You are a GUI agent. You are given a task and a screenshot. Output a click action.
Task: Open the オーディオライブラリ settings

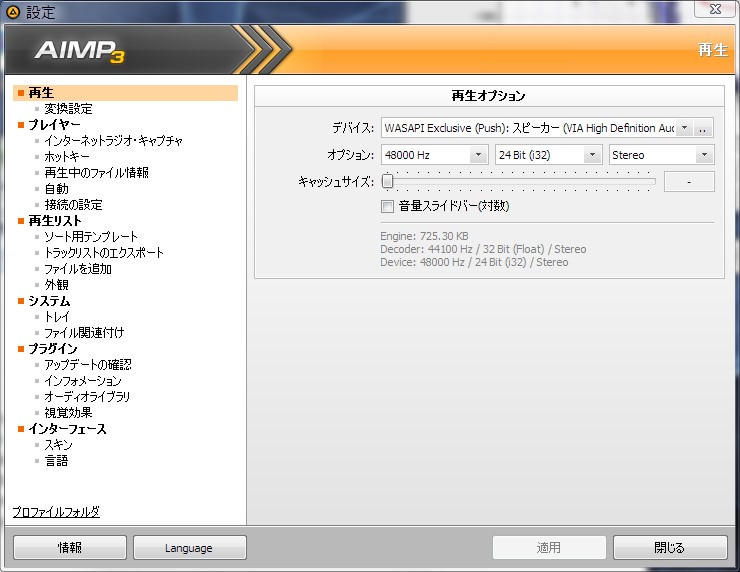point(87,397)
